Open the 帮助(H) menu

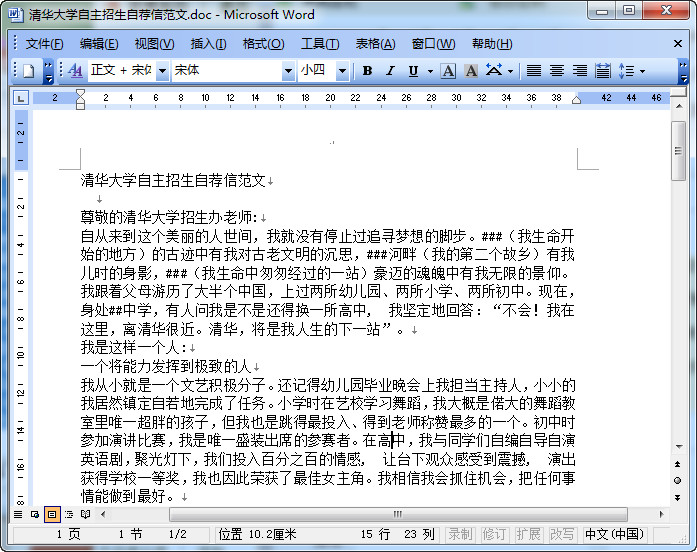(492, 44)
